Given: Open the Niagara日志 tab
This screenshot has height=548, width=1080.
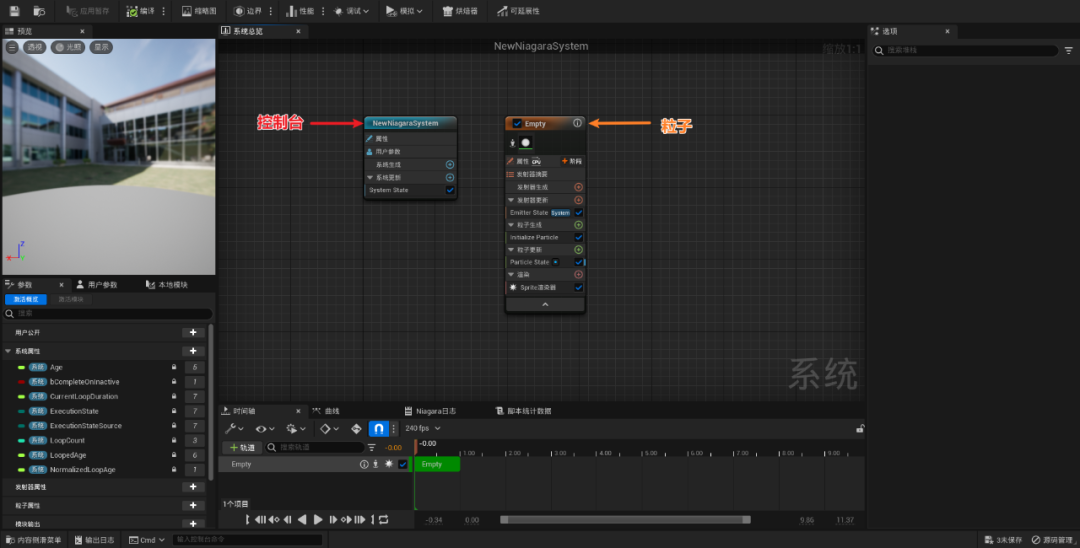Looking at the screenshot, I should coord(430,411).
